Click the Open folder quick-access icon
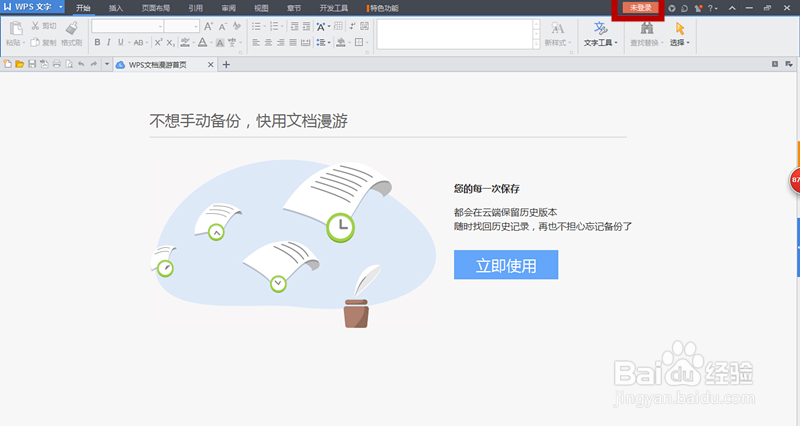 [19, 64]
